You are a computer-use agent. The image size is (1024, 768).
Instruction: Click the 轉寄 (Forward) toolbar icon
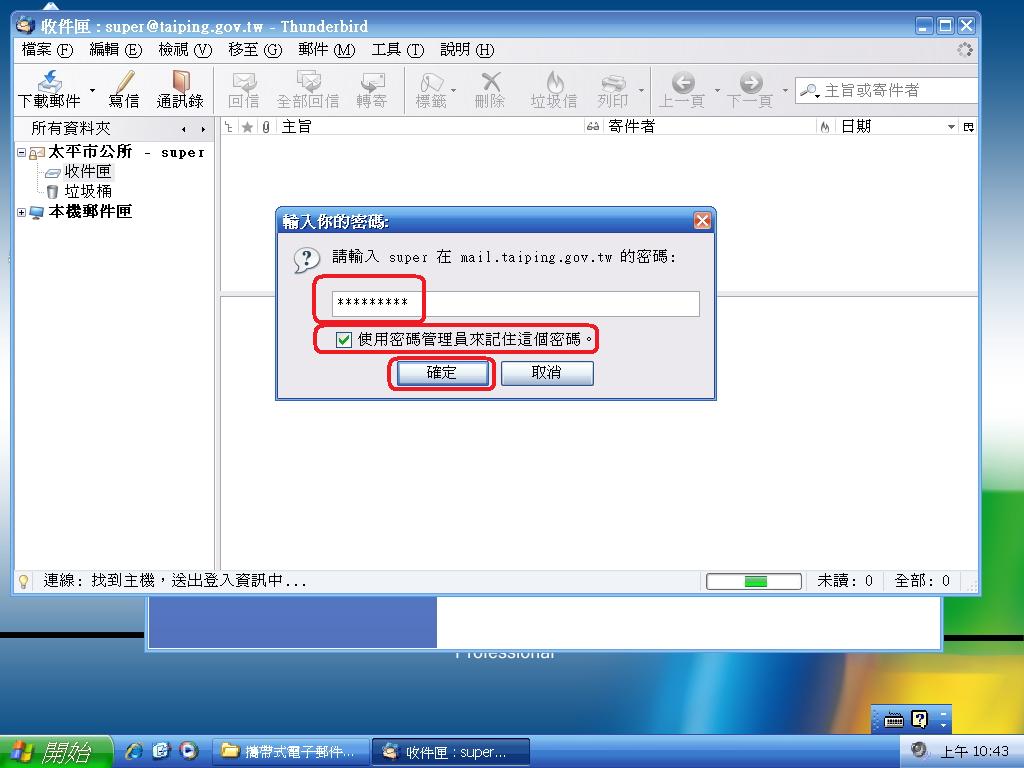[x=372, y=82]
